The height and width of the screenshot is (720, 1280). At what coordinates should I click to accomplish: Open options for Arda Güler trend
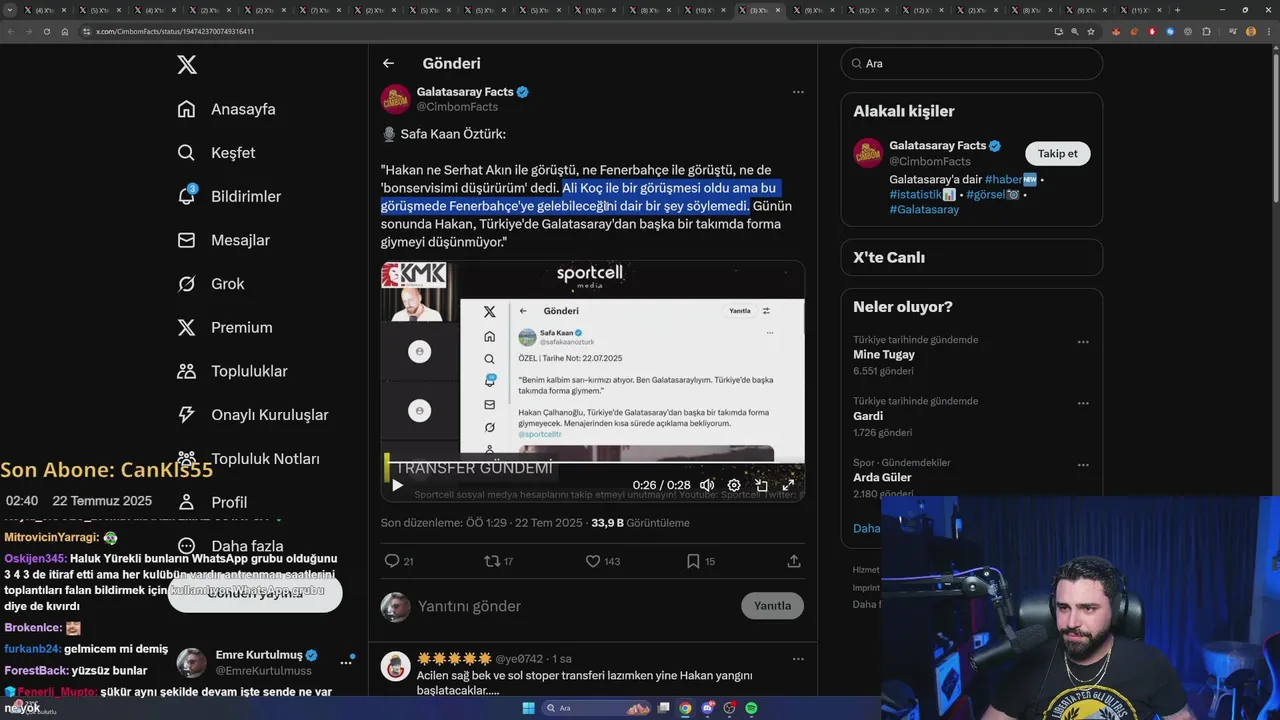(1083, 465)
